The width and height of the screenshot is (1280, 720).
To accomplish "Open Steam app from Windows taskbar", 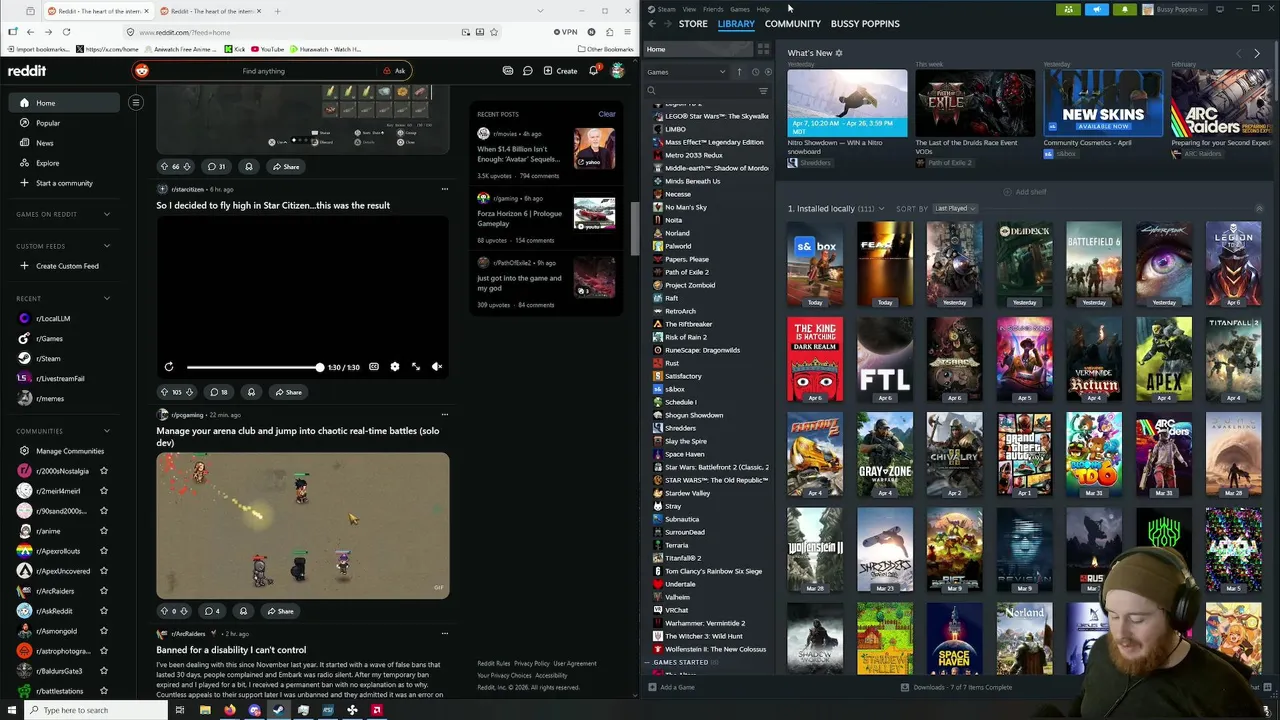I will [278, 710].
